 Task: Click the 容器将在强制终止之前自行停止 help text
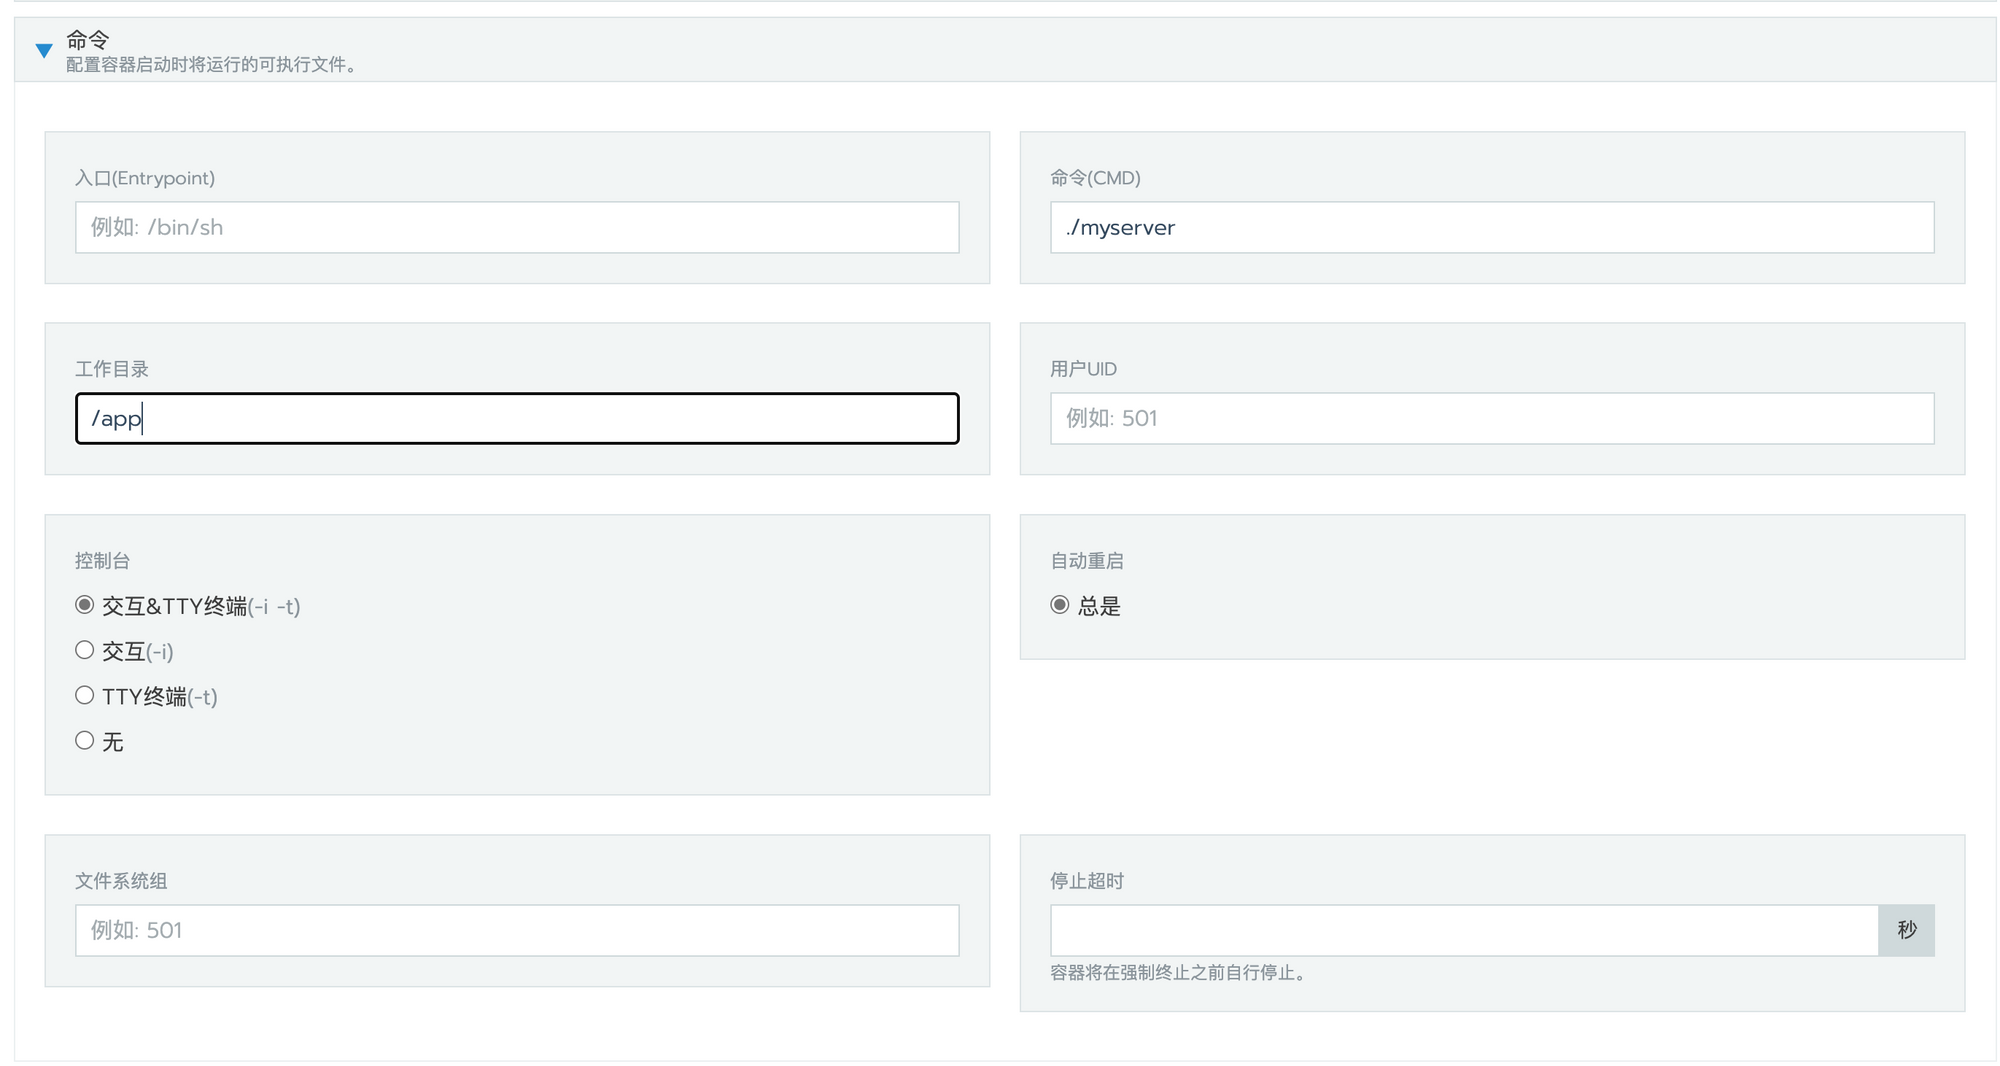pos(1180,973)
